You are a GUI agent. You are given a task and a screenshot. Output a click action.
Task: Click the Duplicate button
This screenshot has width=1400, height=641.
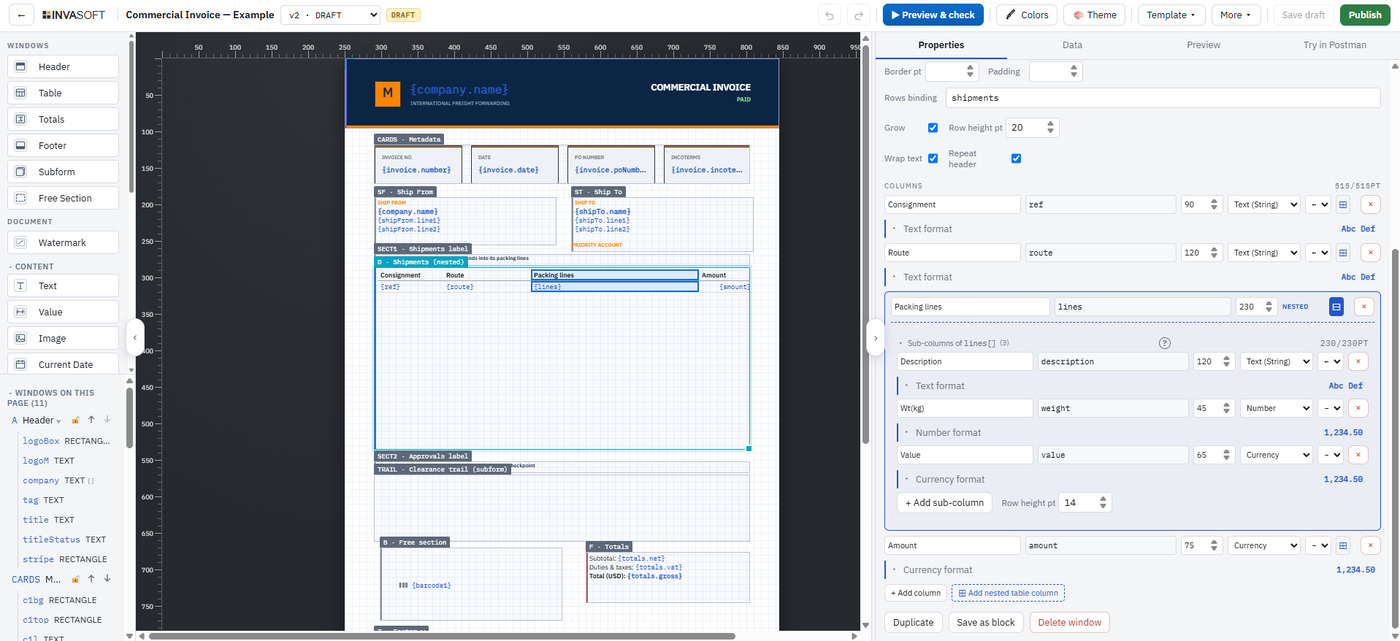coord(913,622)
